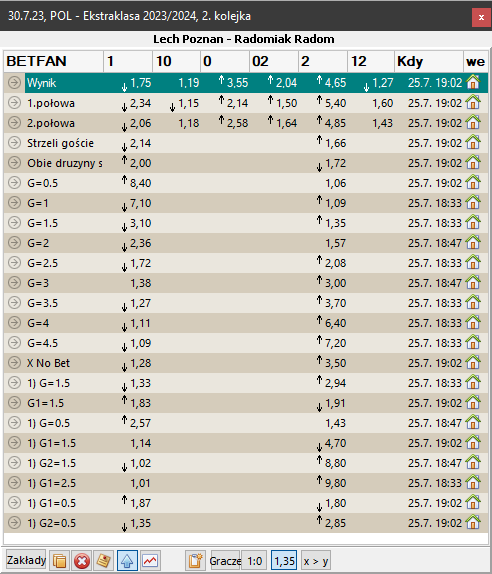The width and height of the screenshot is (492, 574).
Task: Select the odds 3,55 in the Wynik row
Action: click(237, 83)
